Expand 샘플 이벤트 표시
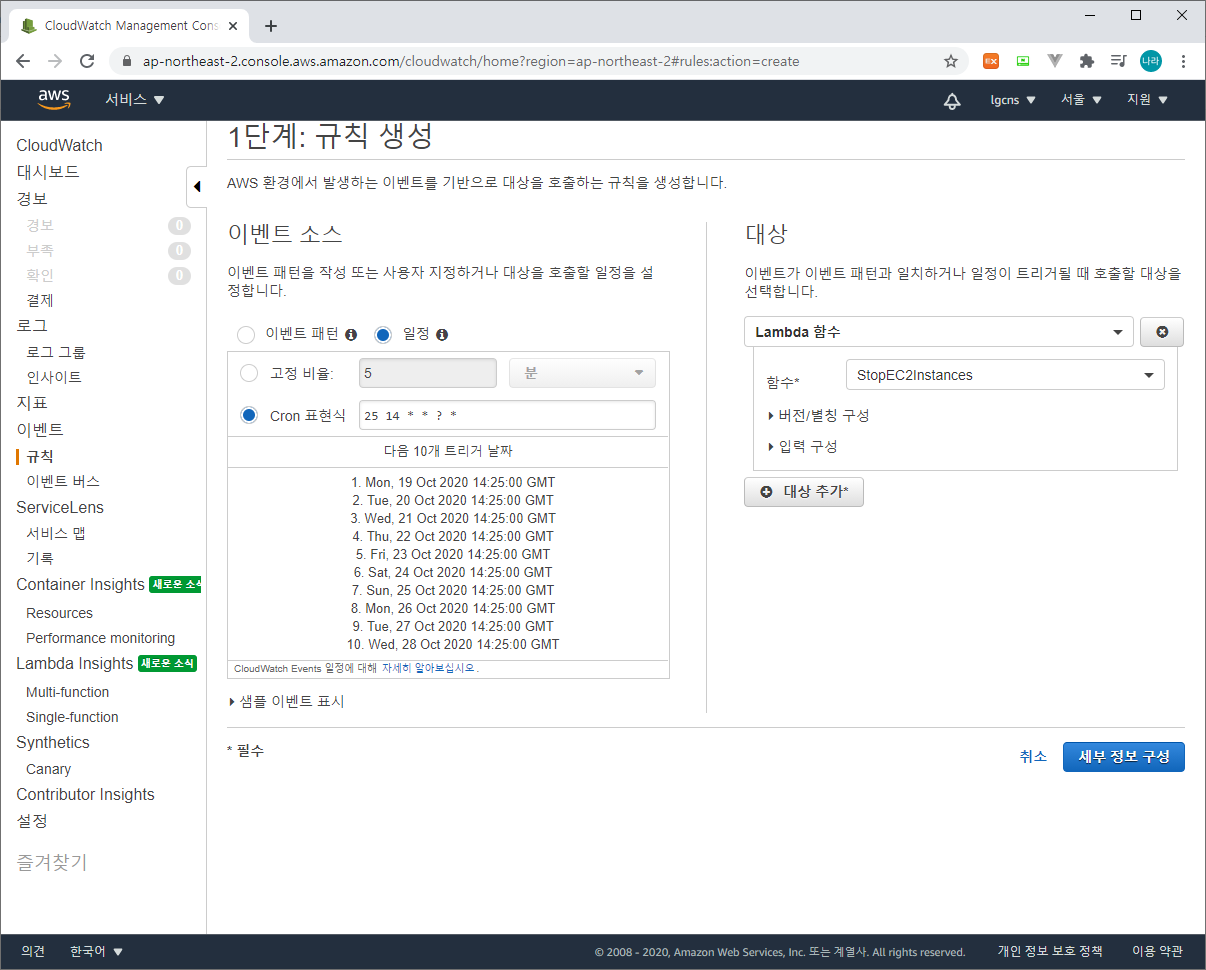1206x970 pixels. coord(286,702)
